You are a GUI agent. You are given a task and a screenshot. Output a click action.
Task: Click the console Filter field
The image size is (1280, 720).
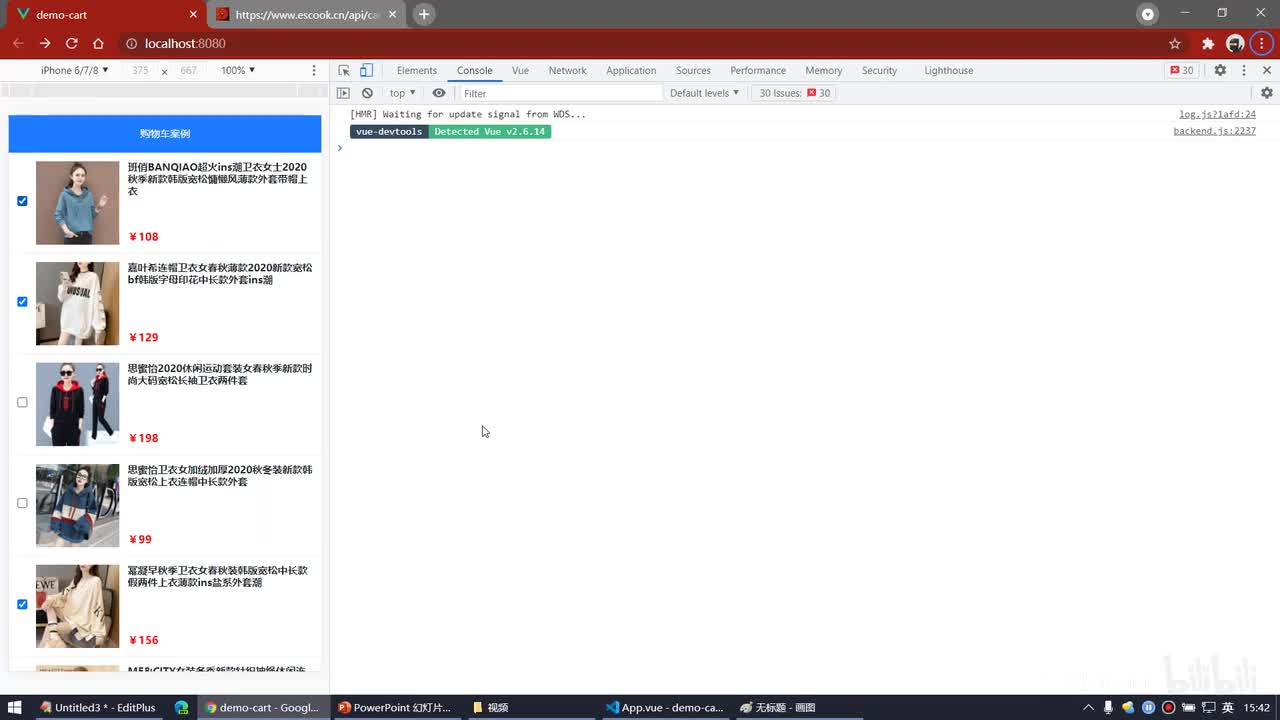560,93
